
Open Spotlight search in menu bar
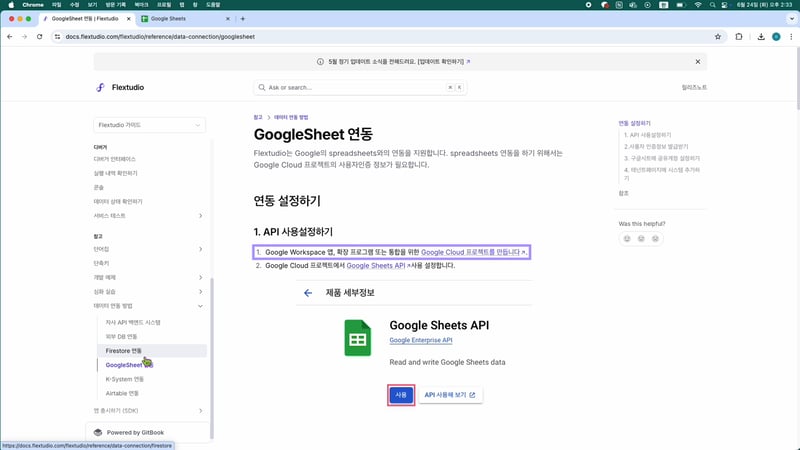(712, 5)
